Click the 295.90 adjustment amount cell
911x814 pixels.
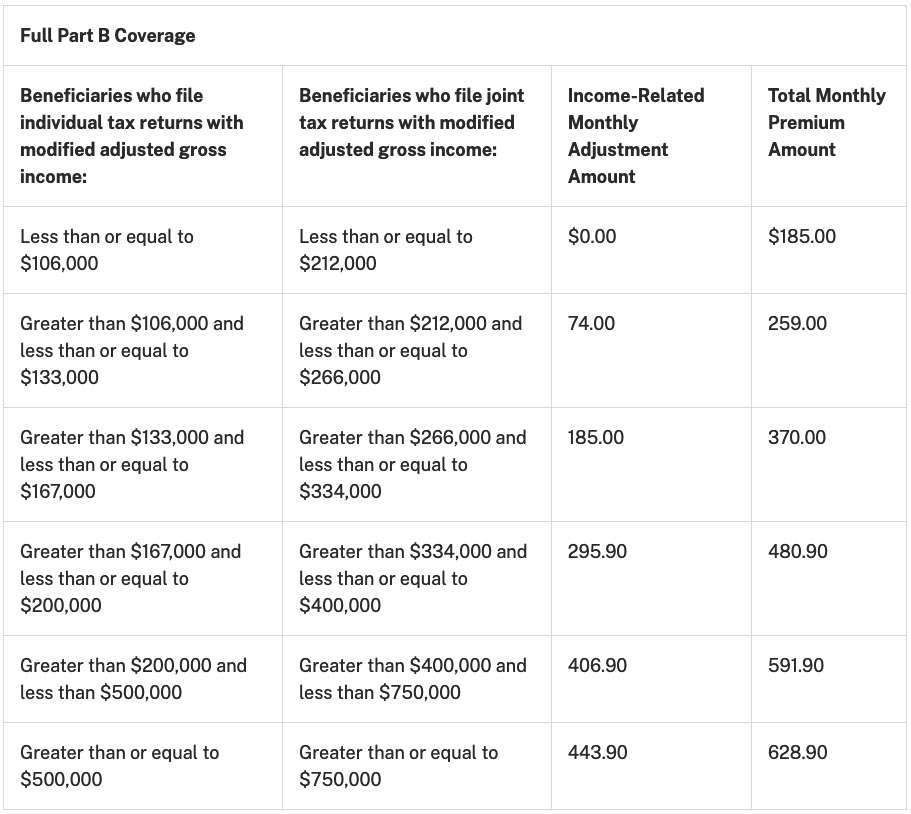(597, 552)
